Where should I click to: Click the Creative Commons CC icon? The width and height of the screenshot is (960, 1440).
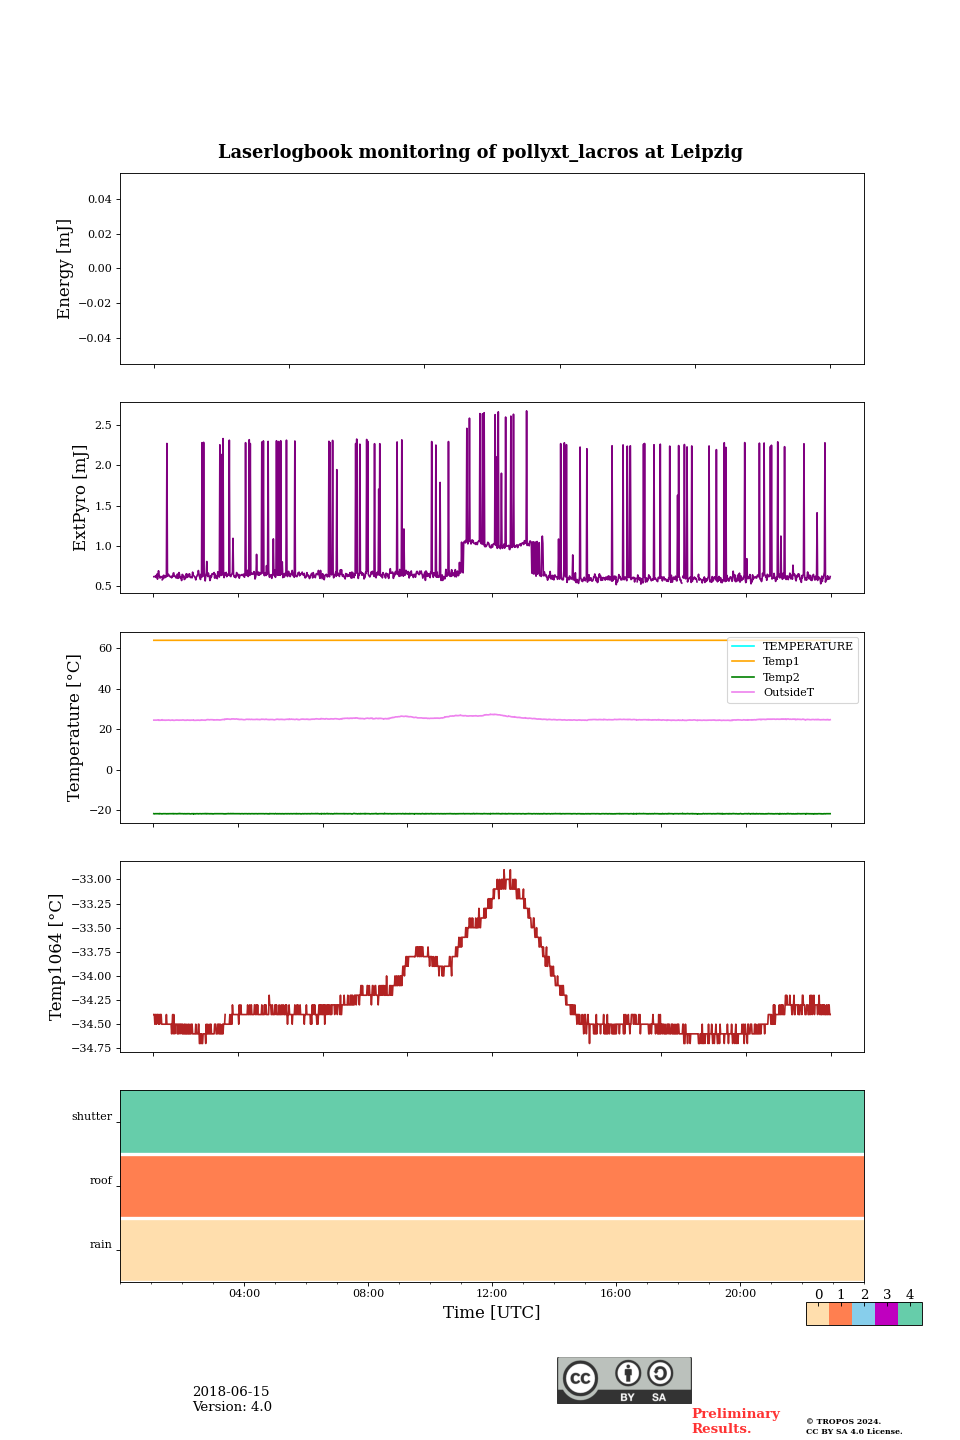[580, 1378]
